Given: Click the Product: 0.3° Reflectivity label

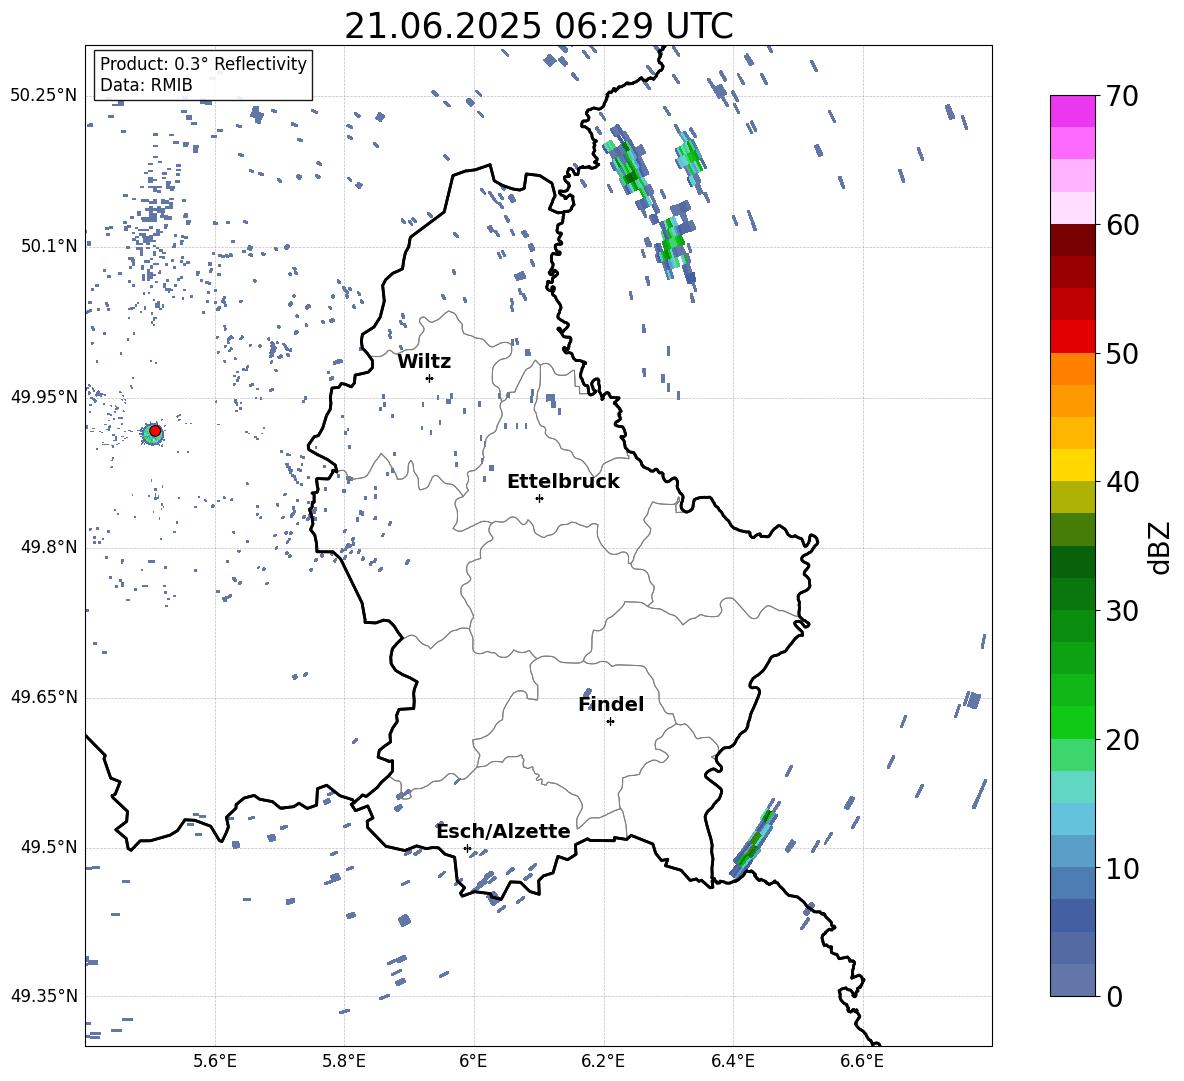Looking at the screenshot, I should [x=203, y=63].
